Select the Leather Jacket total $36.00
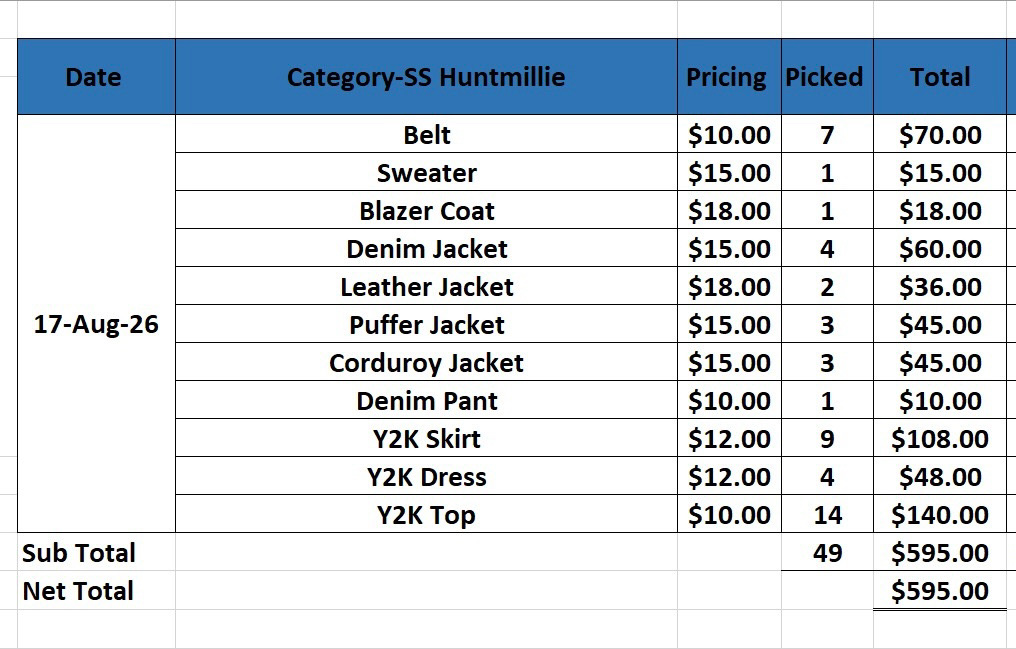This screenshot has width=1016, height=649. [940, 286]
